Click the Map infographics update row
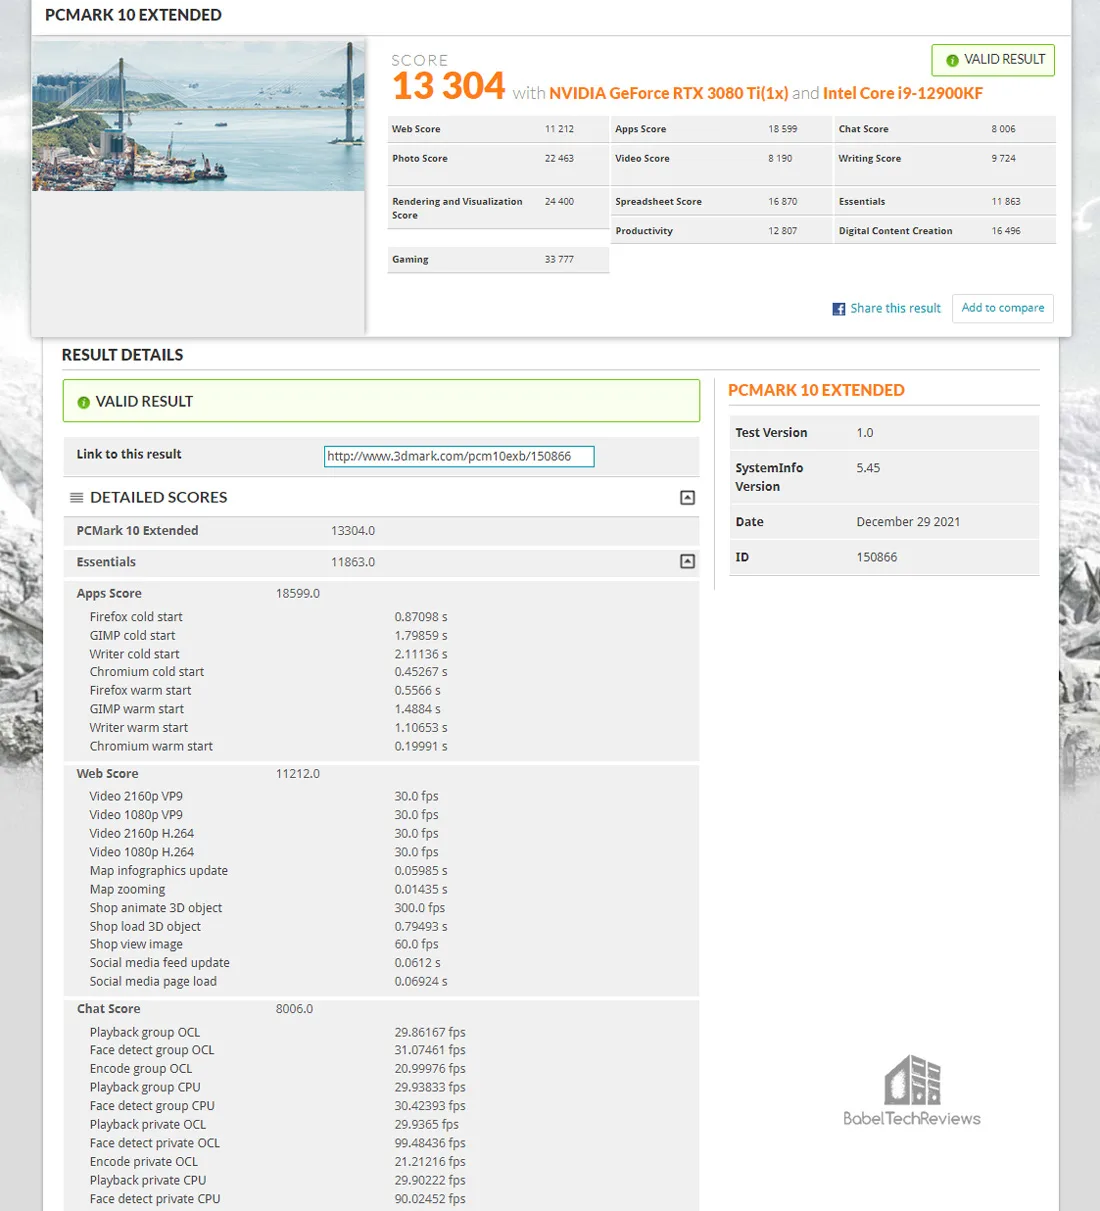1100x1211 pixels. [381, 871]
